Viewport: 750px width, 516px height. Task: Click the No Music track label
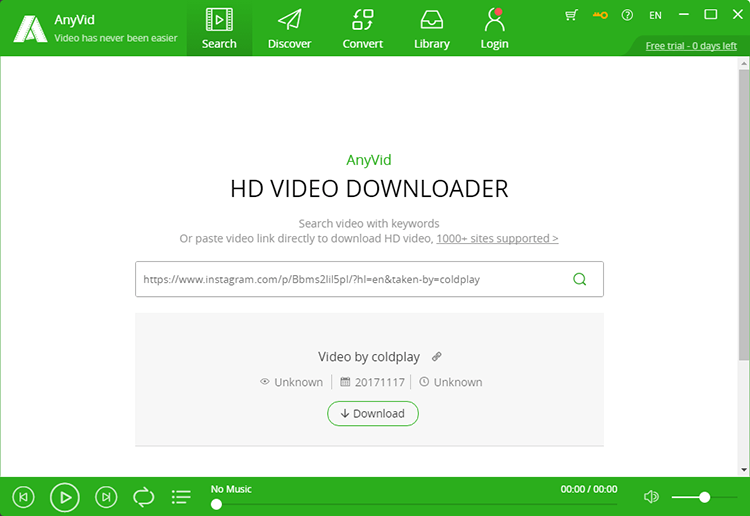point(231,489)
